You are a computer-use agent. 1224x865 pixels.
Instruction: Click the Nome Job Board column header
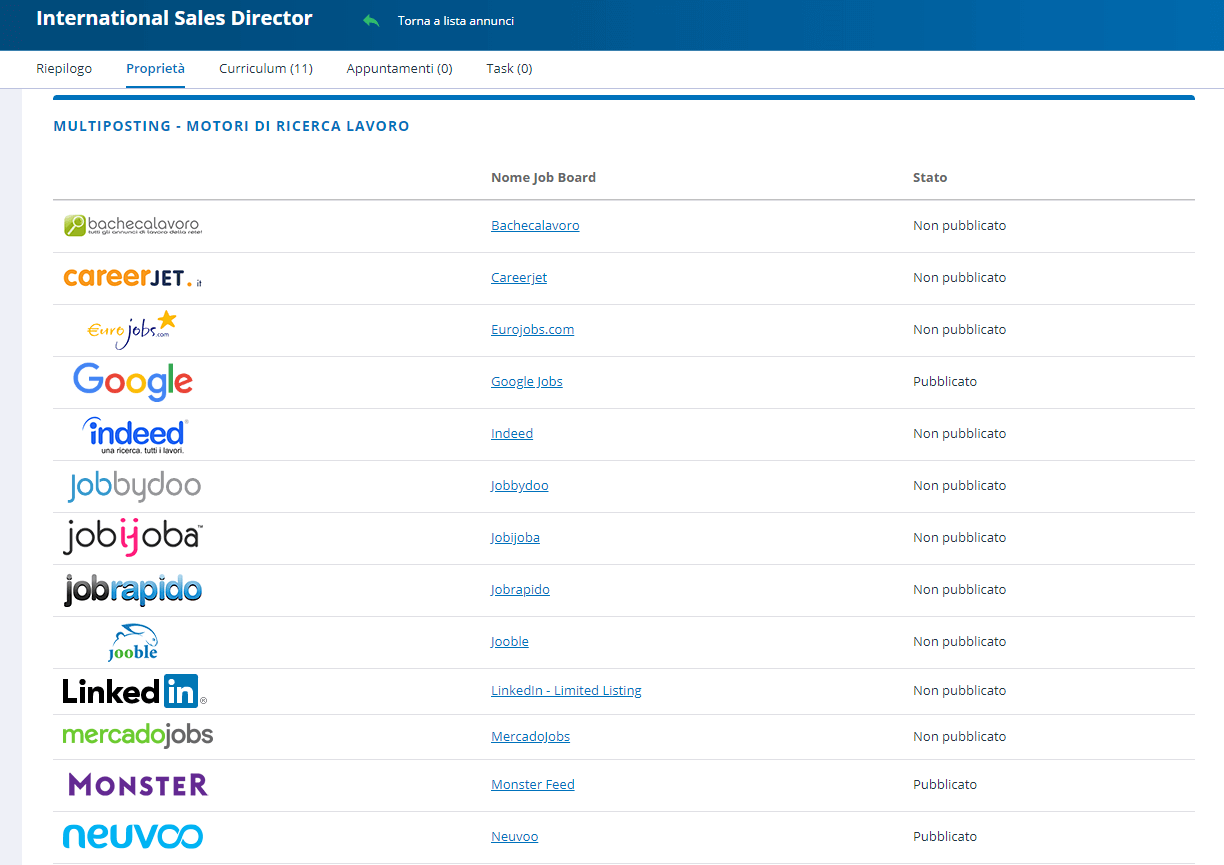[543, 178]
